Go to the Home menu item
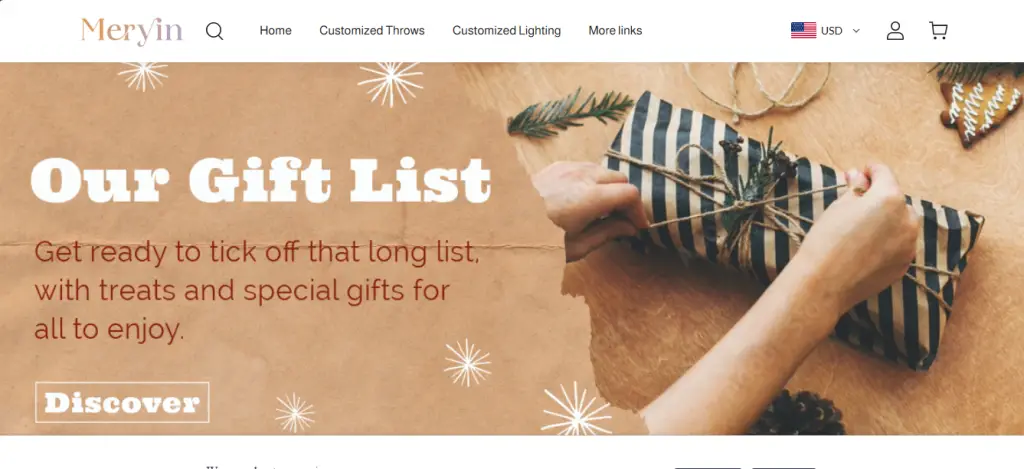 click(276, 31)
